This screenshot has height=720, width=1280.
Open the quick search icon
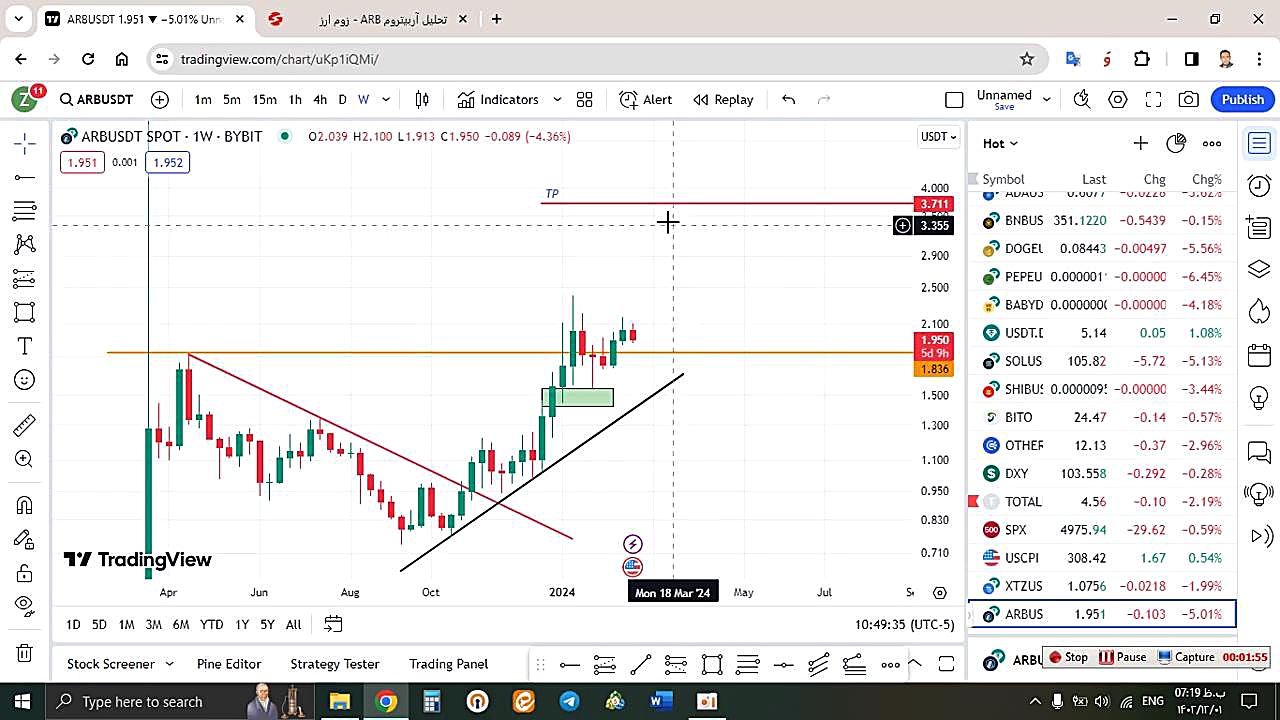(x=1082, y=99)
